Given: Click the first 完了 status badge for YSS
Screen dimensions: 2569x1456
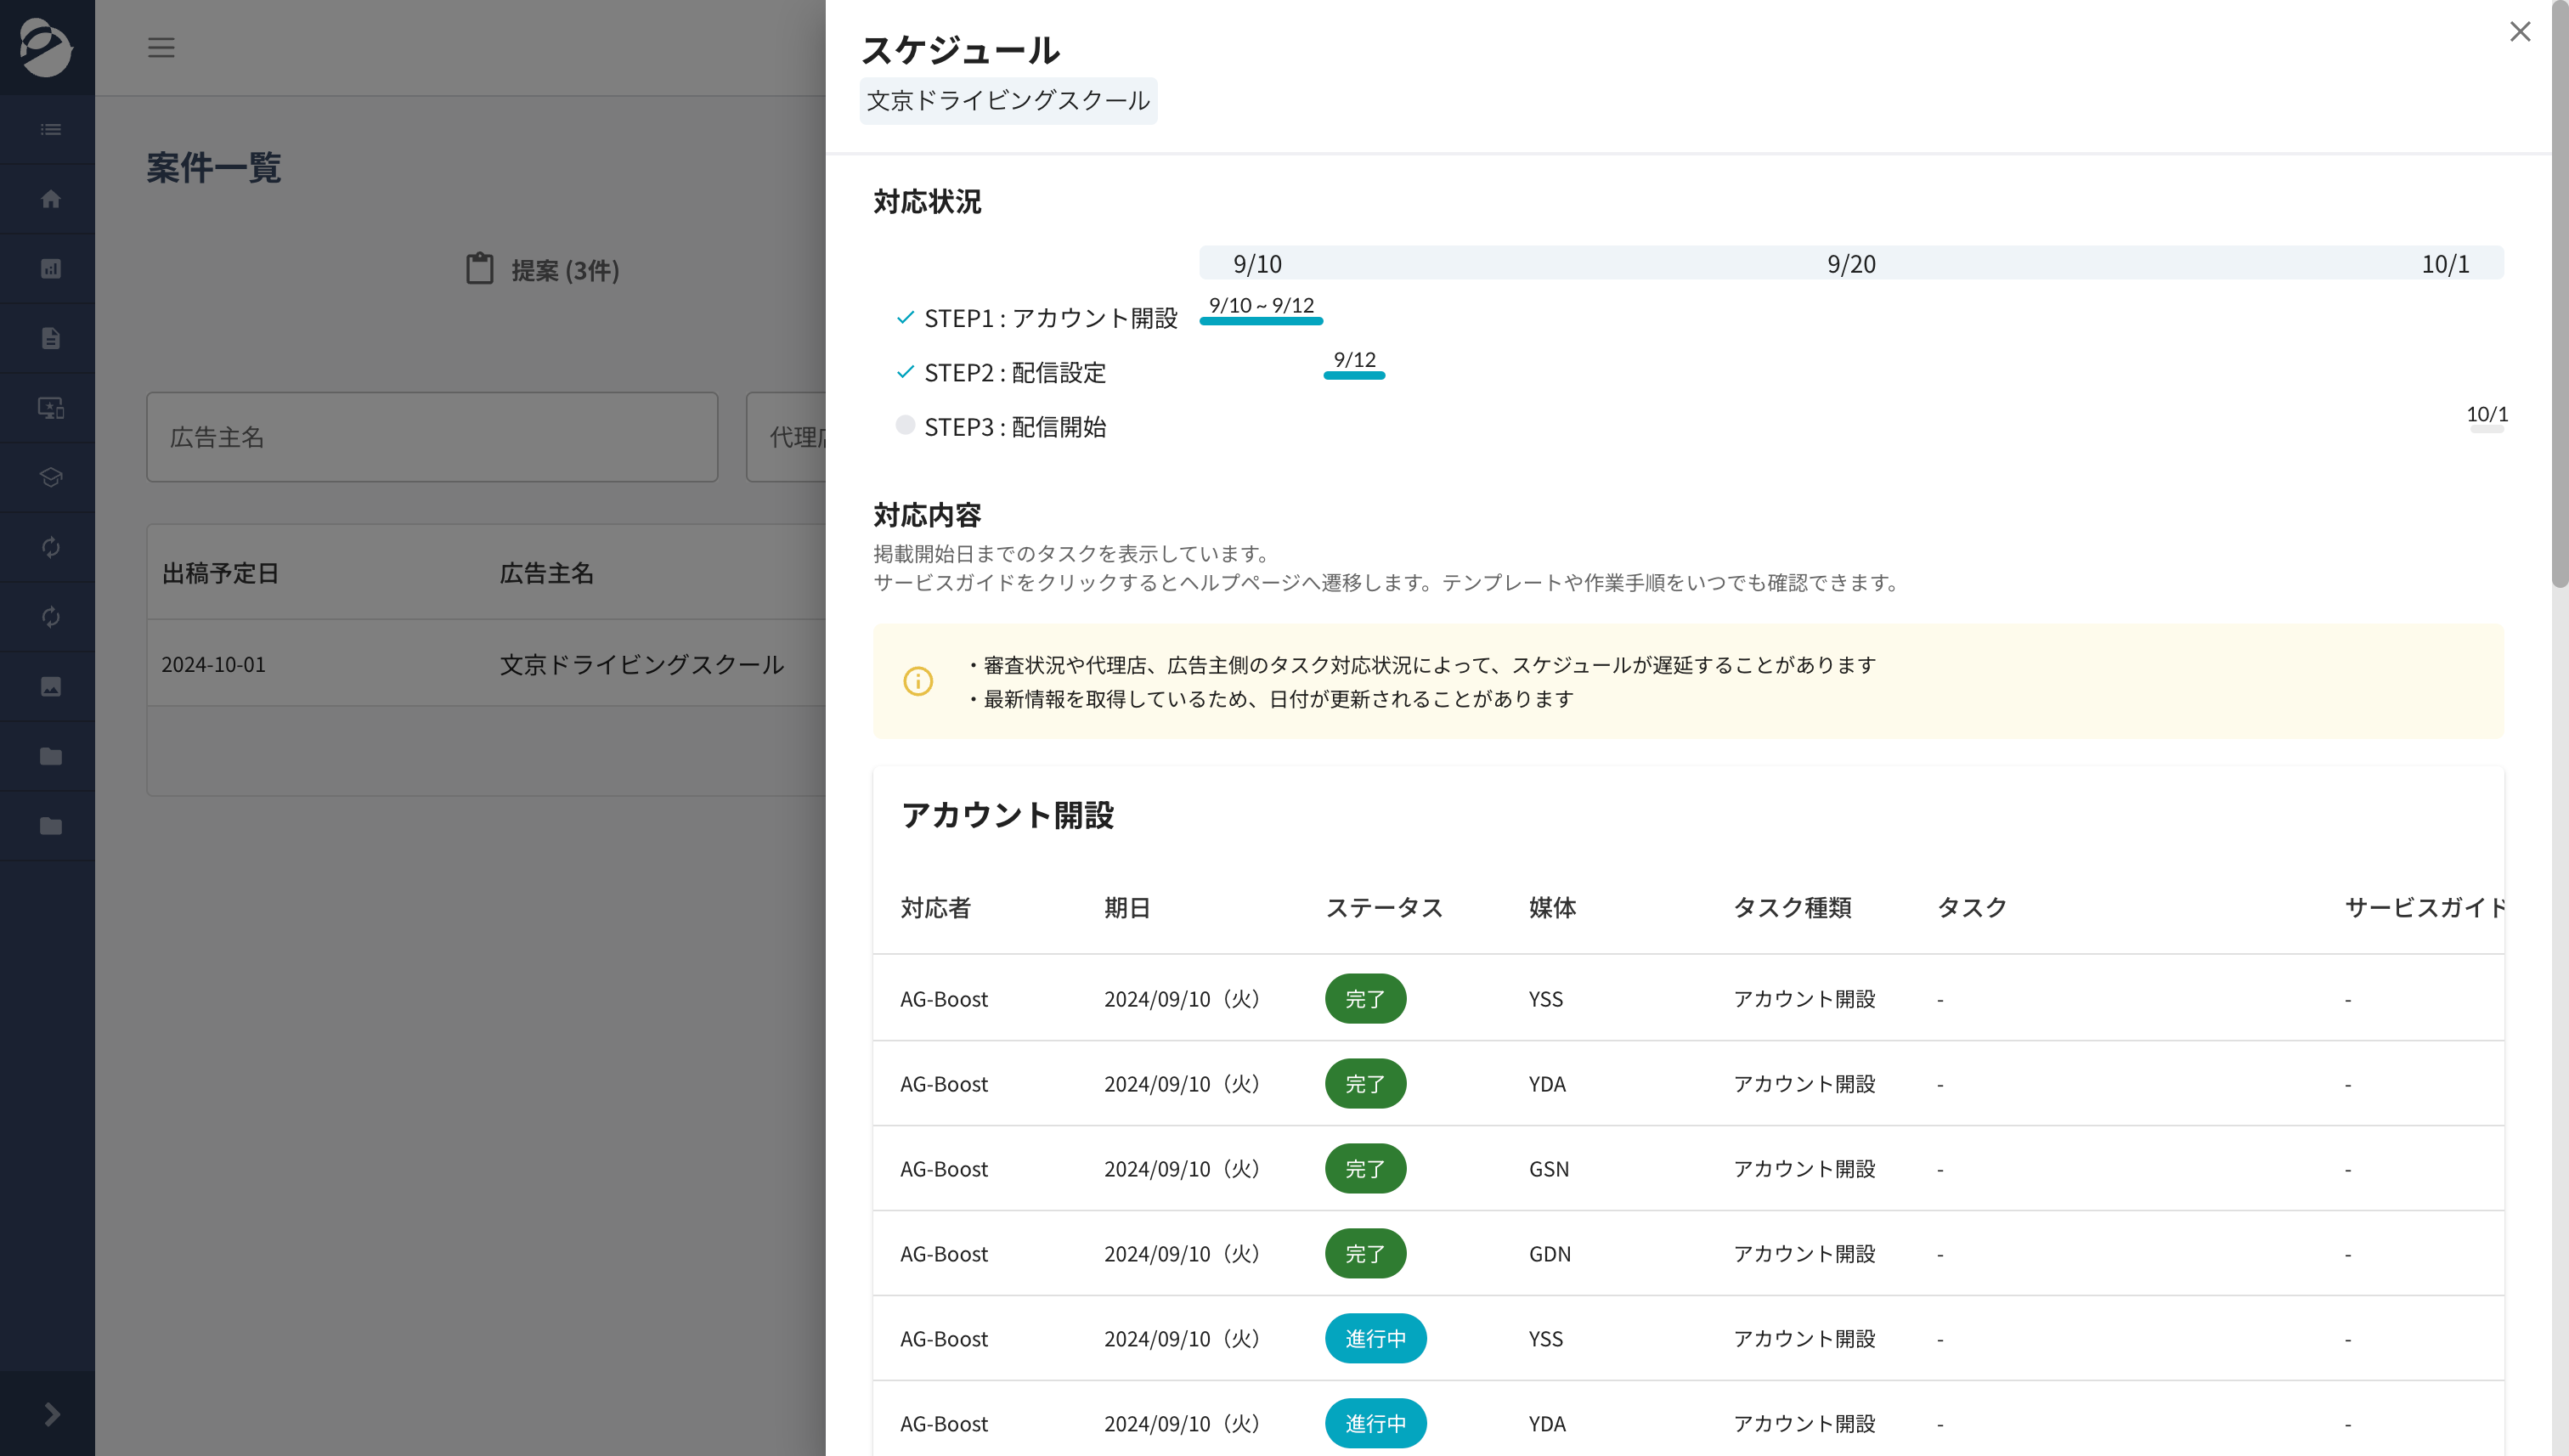Looking at the screenshot, I should pyautogui.click(x=1364, y=998).
